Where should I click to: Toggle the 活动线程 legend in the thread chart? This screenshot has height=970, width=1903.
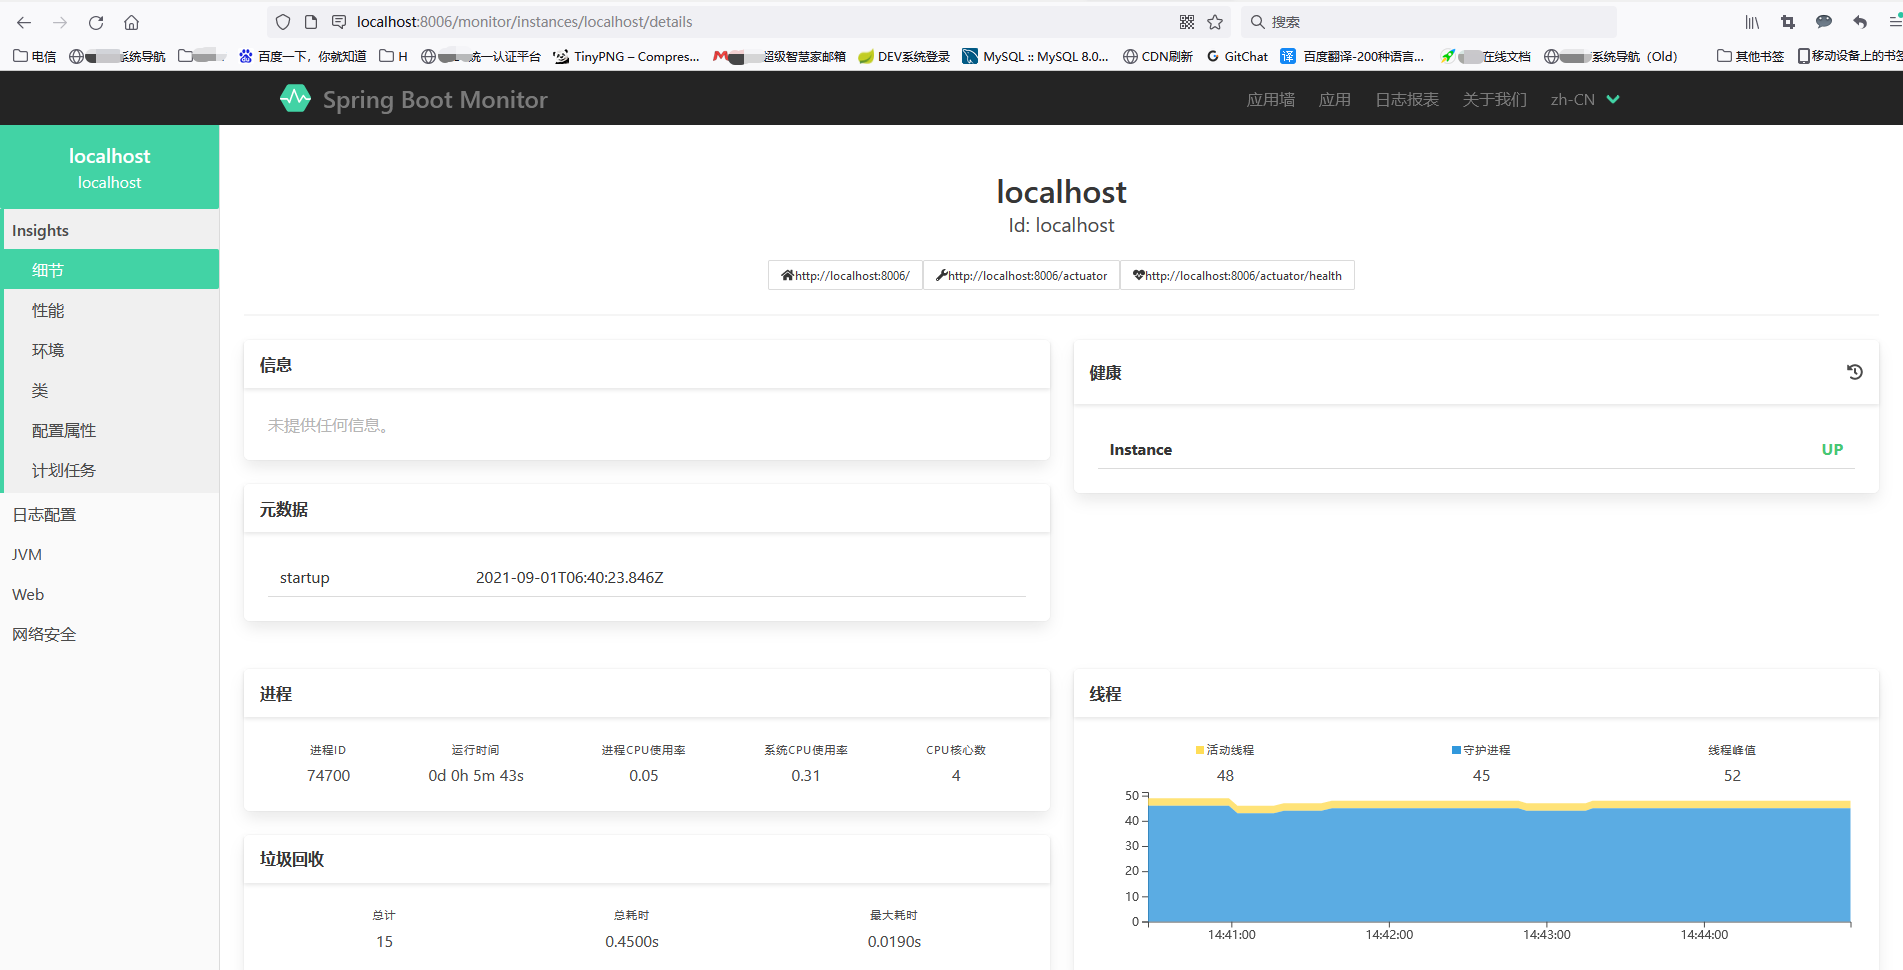point(1224,749)
